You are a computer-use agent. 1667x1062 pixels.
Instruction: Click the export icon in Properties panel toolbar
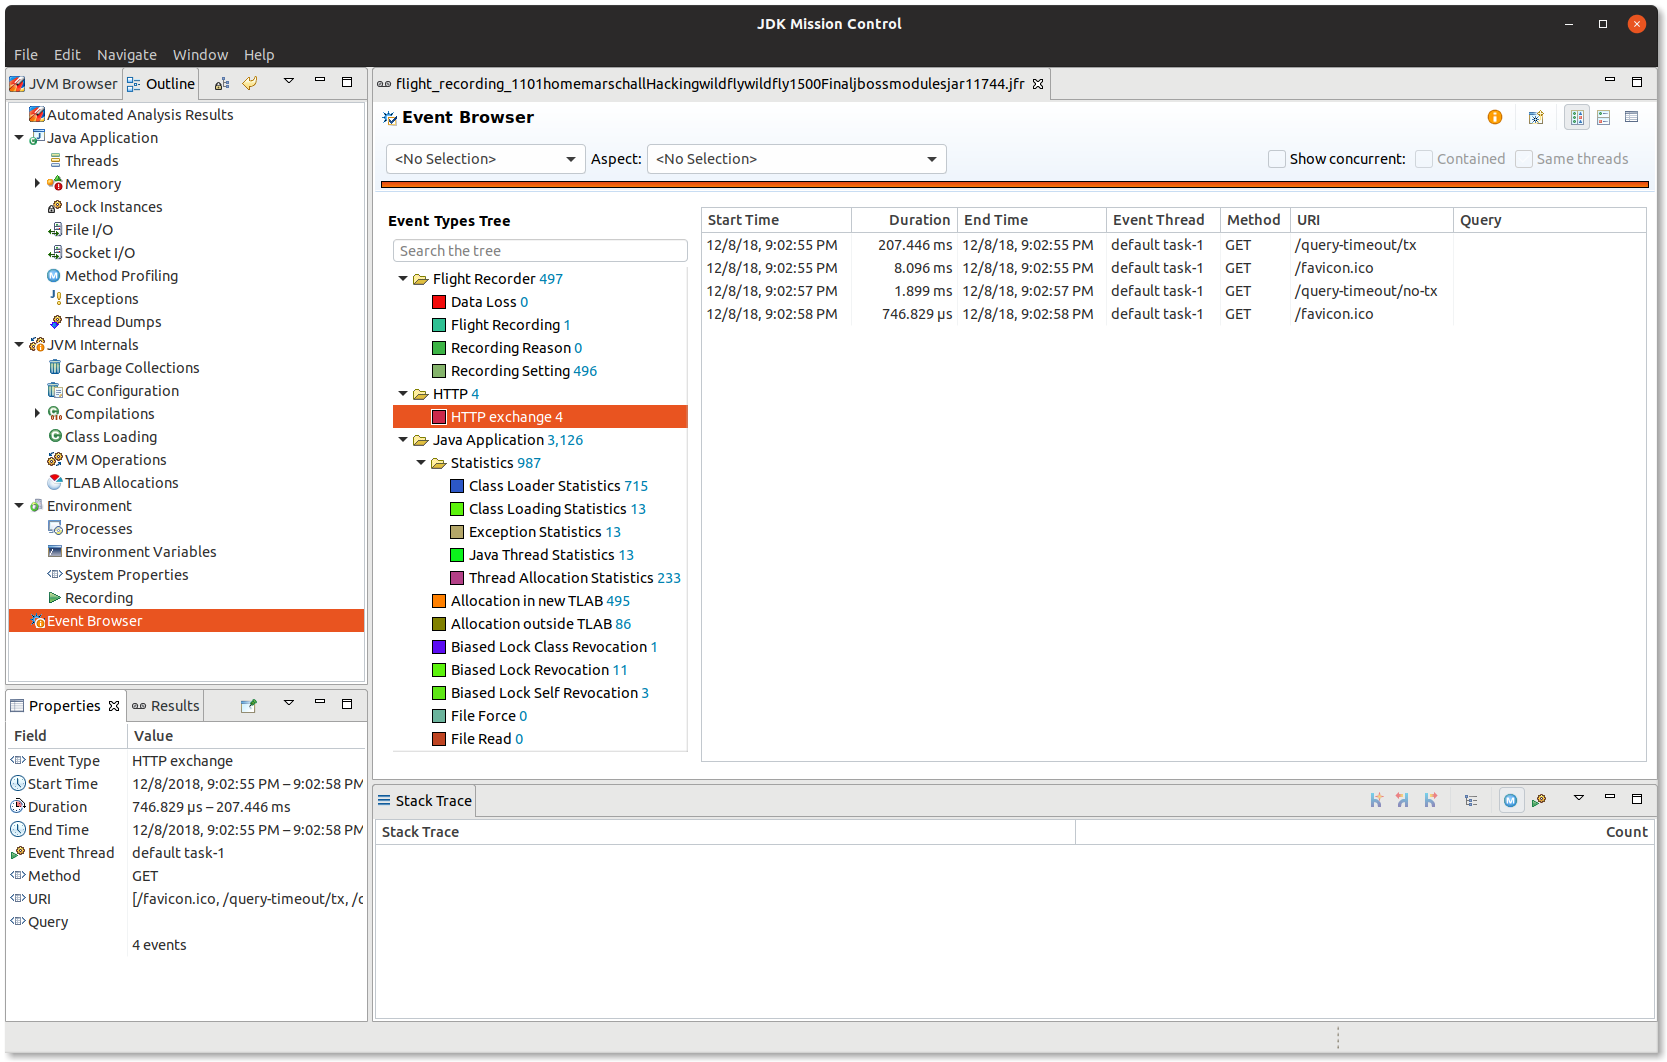(249, 705)
